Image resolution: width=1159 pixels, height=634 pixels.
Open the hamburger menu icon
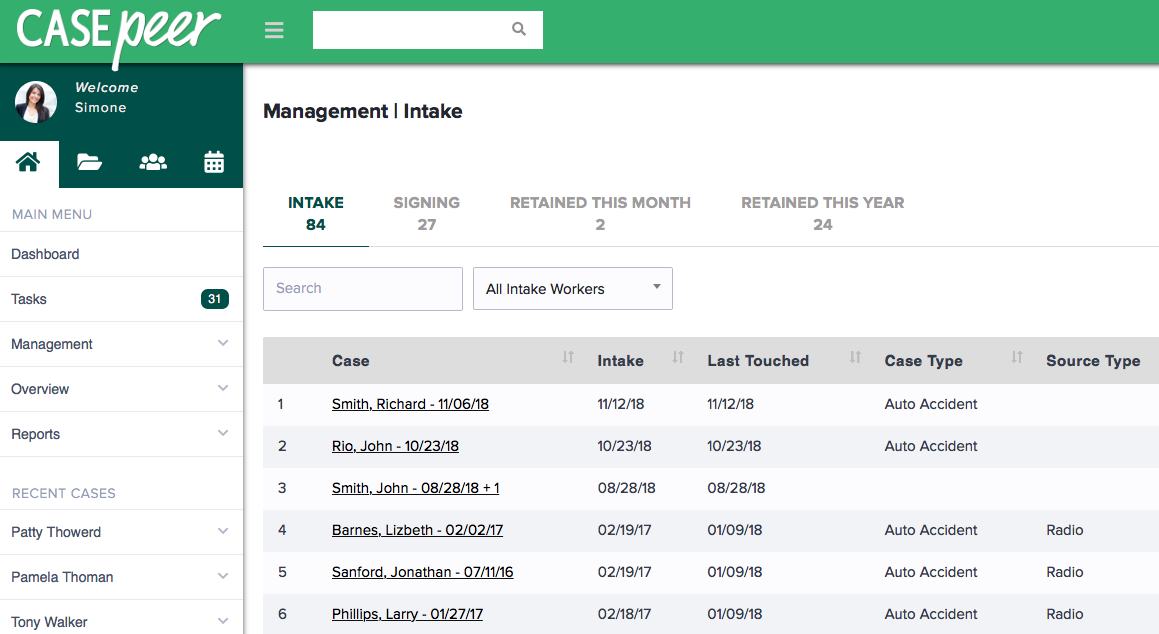tap(274, 29)
